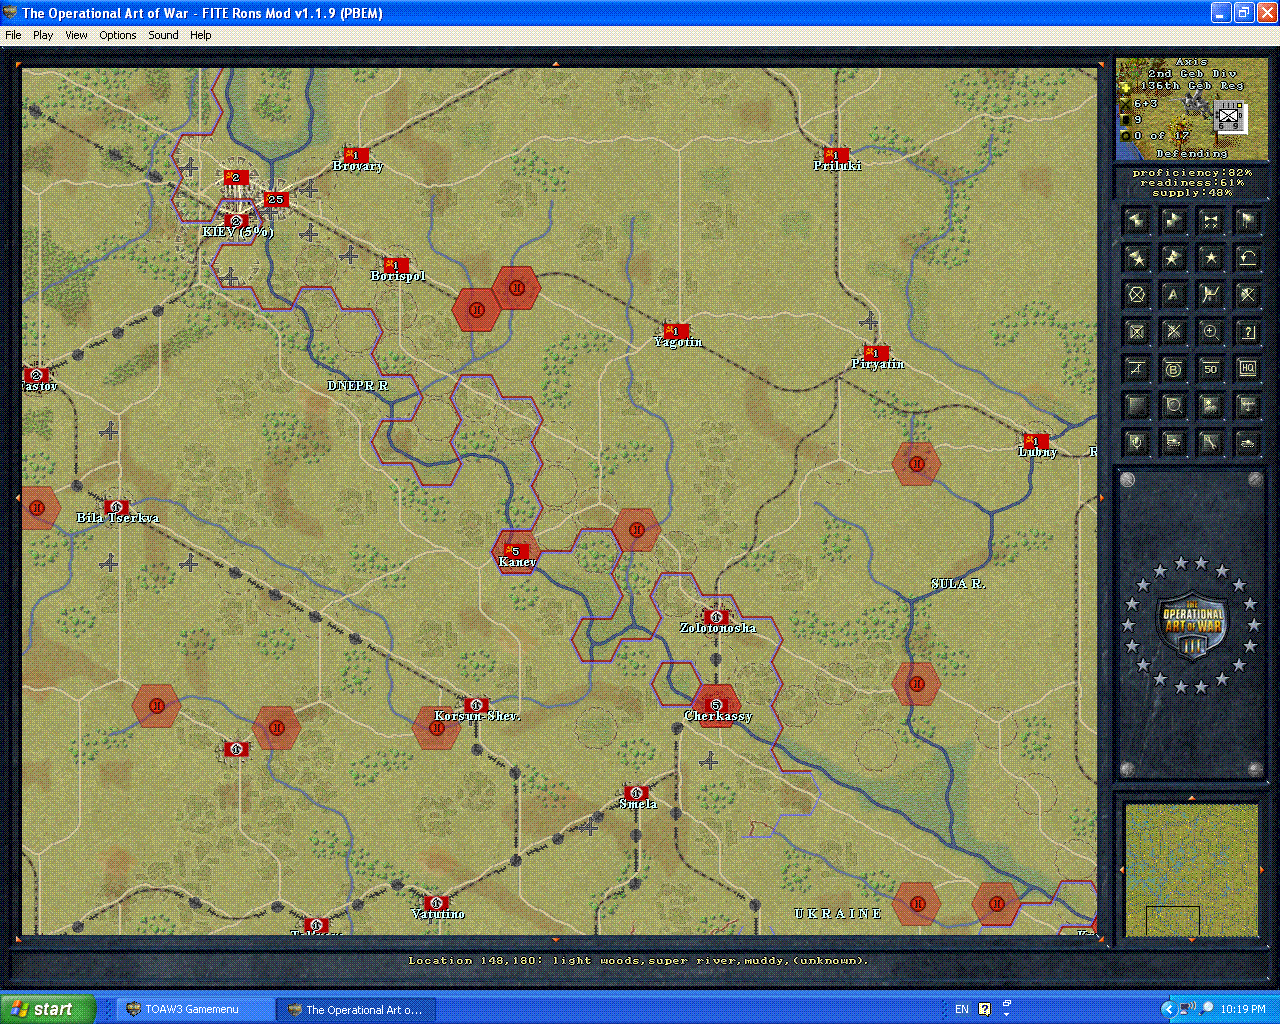The height and width of the screenshot is (1024, 1280).
Task: Click the button labeled 50
Action: click(1210, 369)
